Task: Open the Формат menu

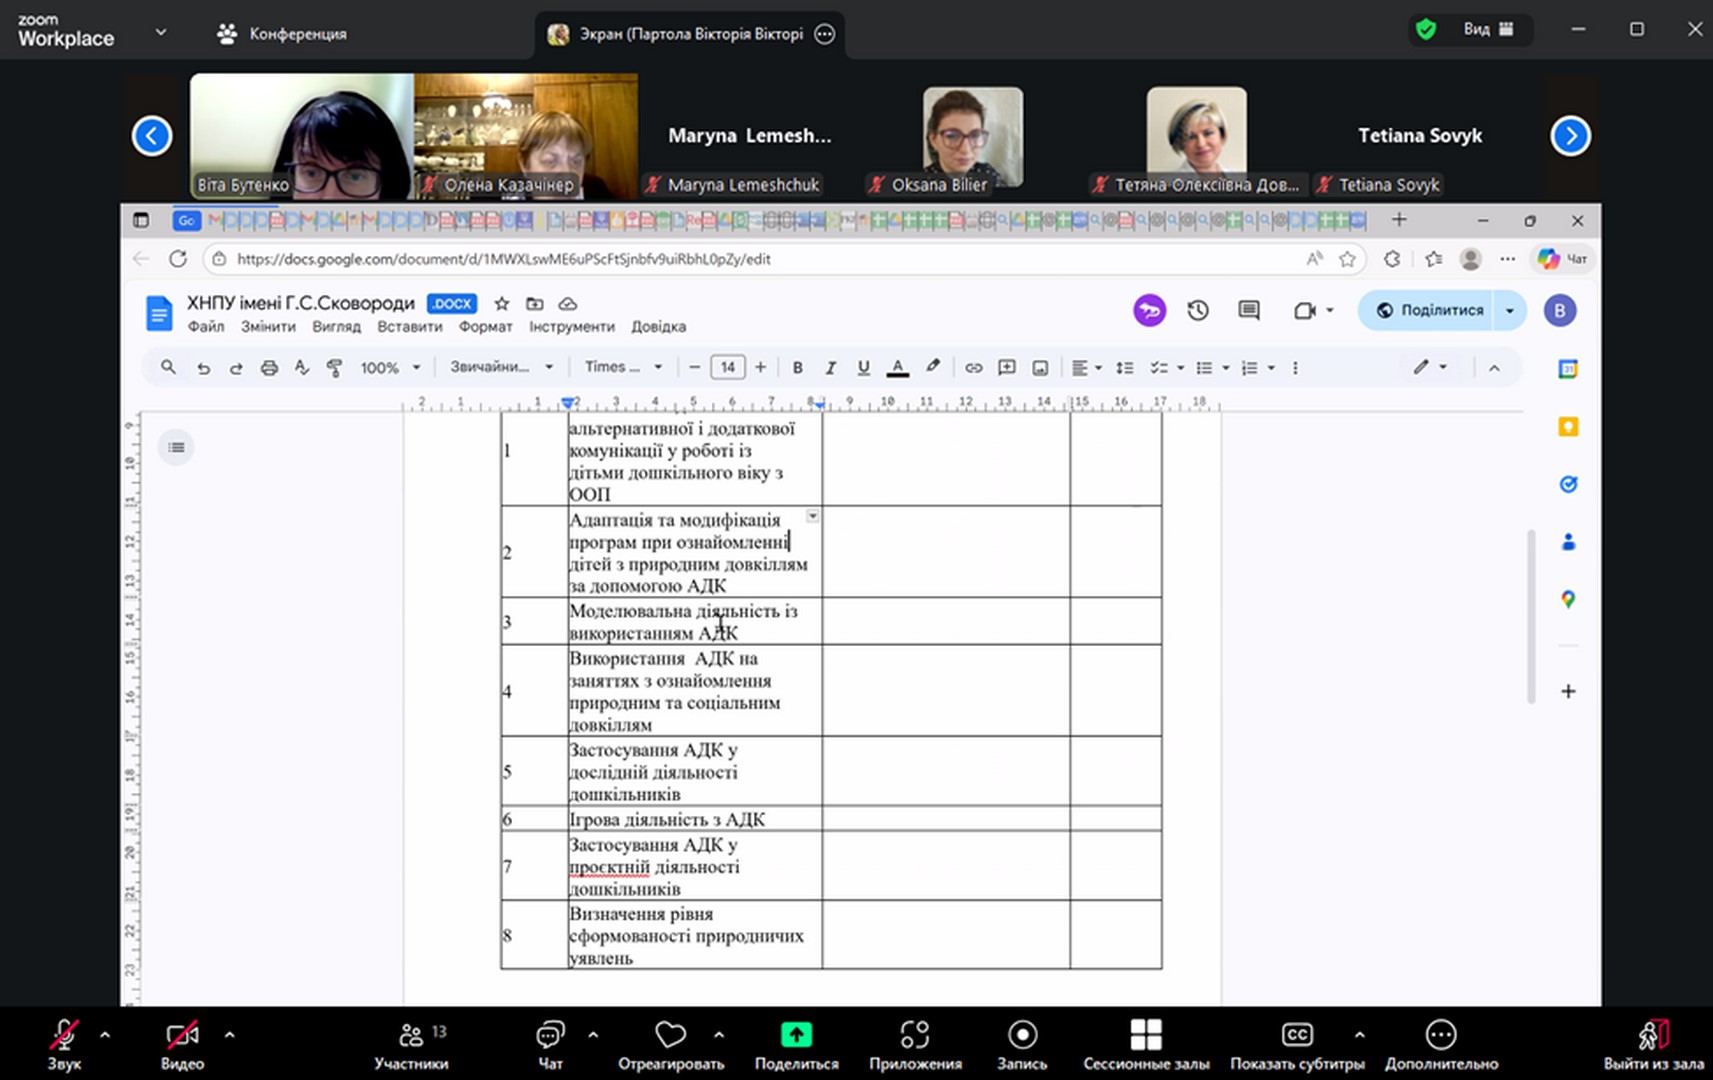Action: [x=485, y=327]
